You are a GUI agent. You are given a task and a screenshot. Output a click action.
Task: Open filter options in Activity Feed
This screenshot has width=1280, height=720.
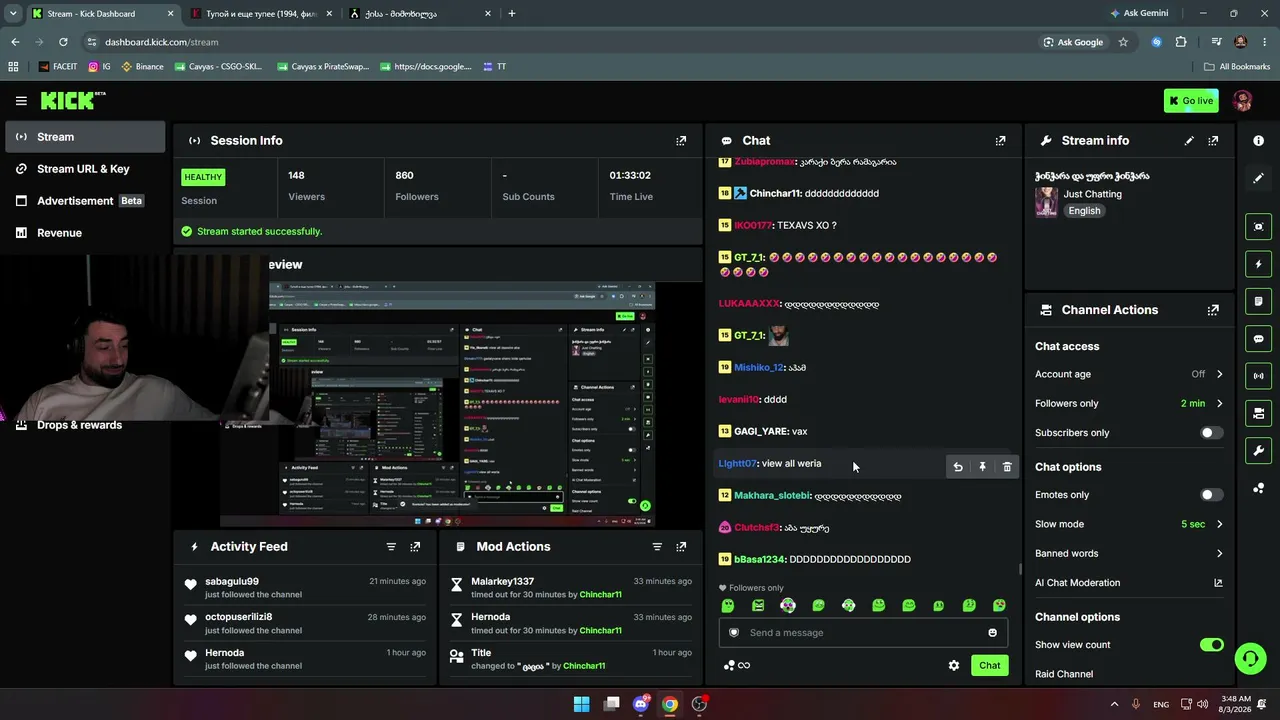[391, 547]
